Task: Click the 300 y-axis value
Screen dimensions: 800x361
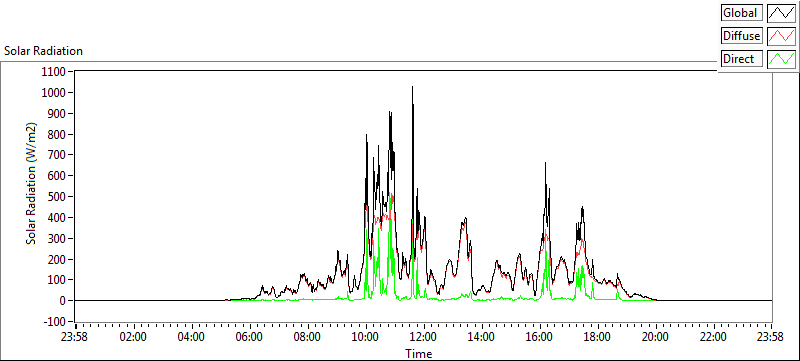Action: tap(58, 239)
